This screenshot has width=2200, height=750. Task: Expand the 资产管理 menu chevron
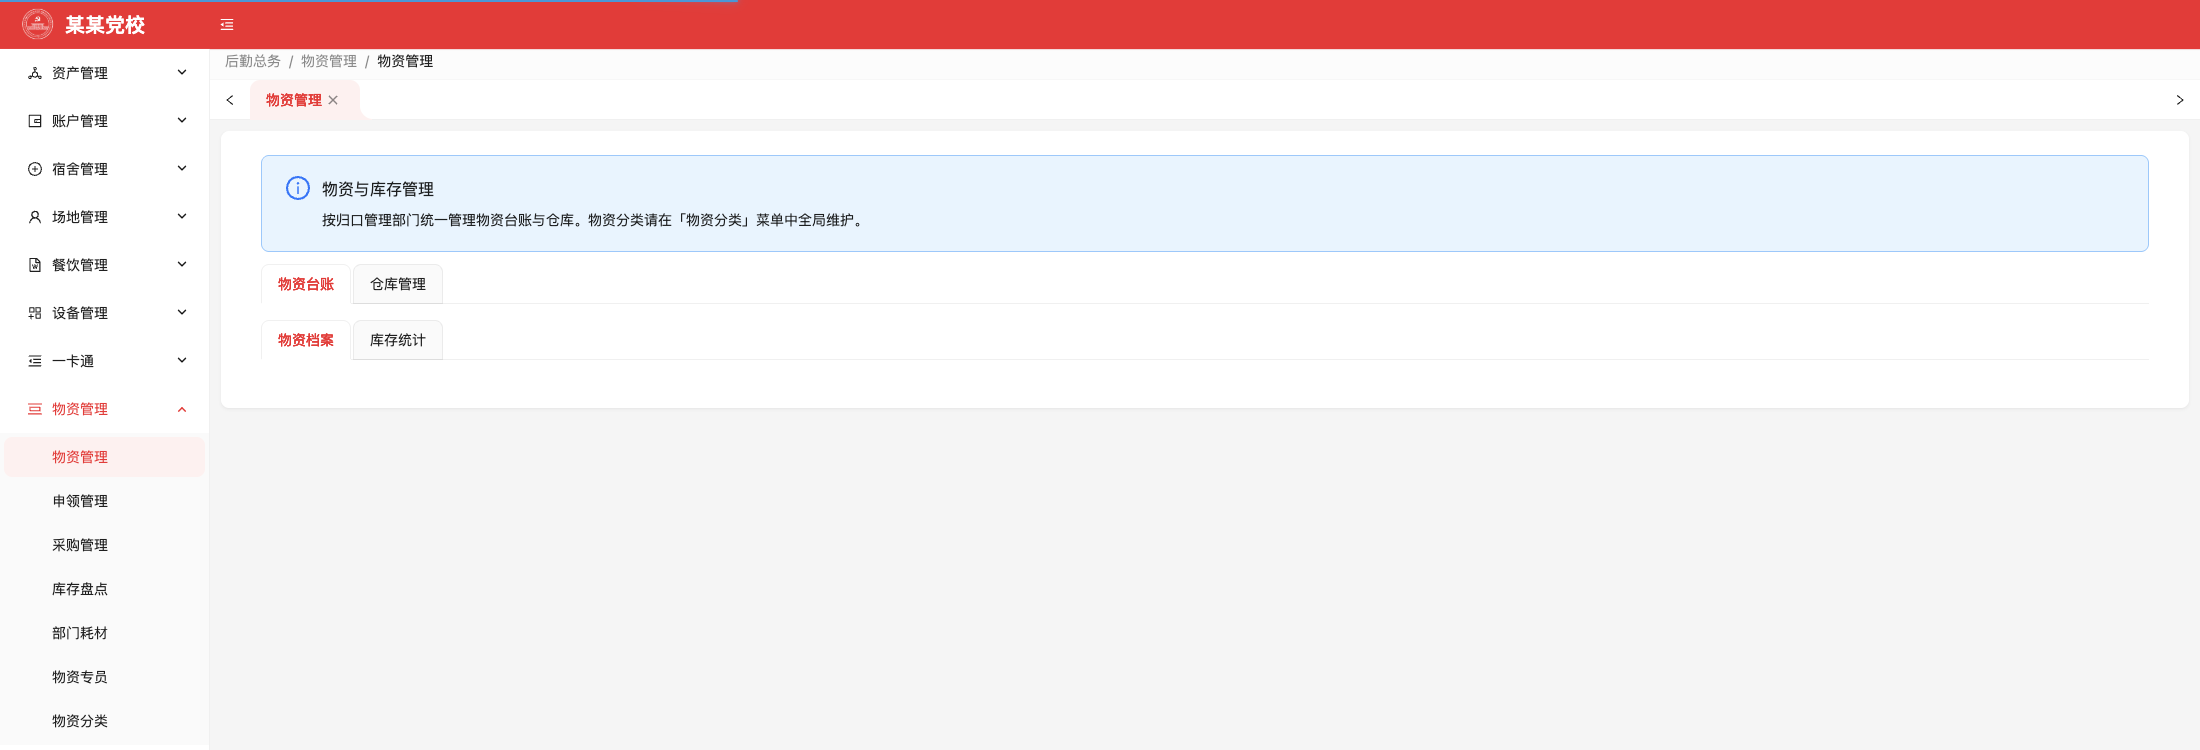[x=182, y=72]
